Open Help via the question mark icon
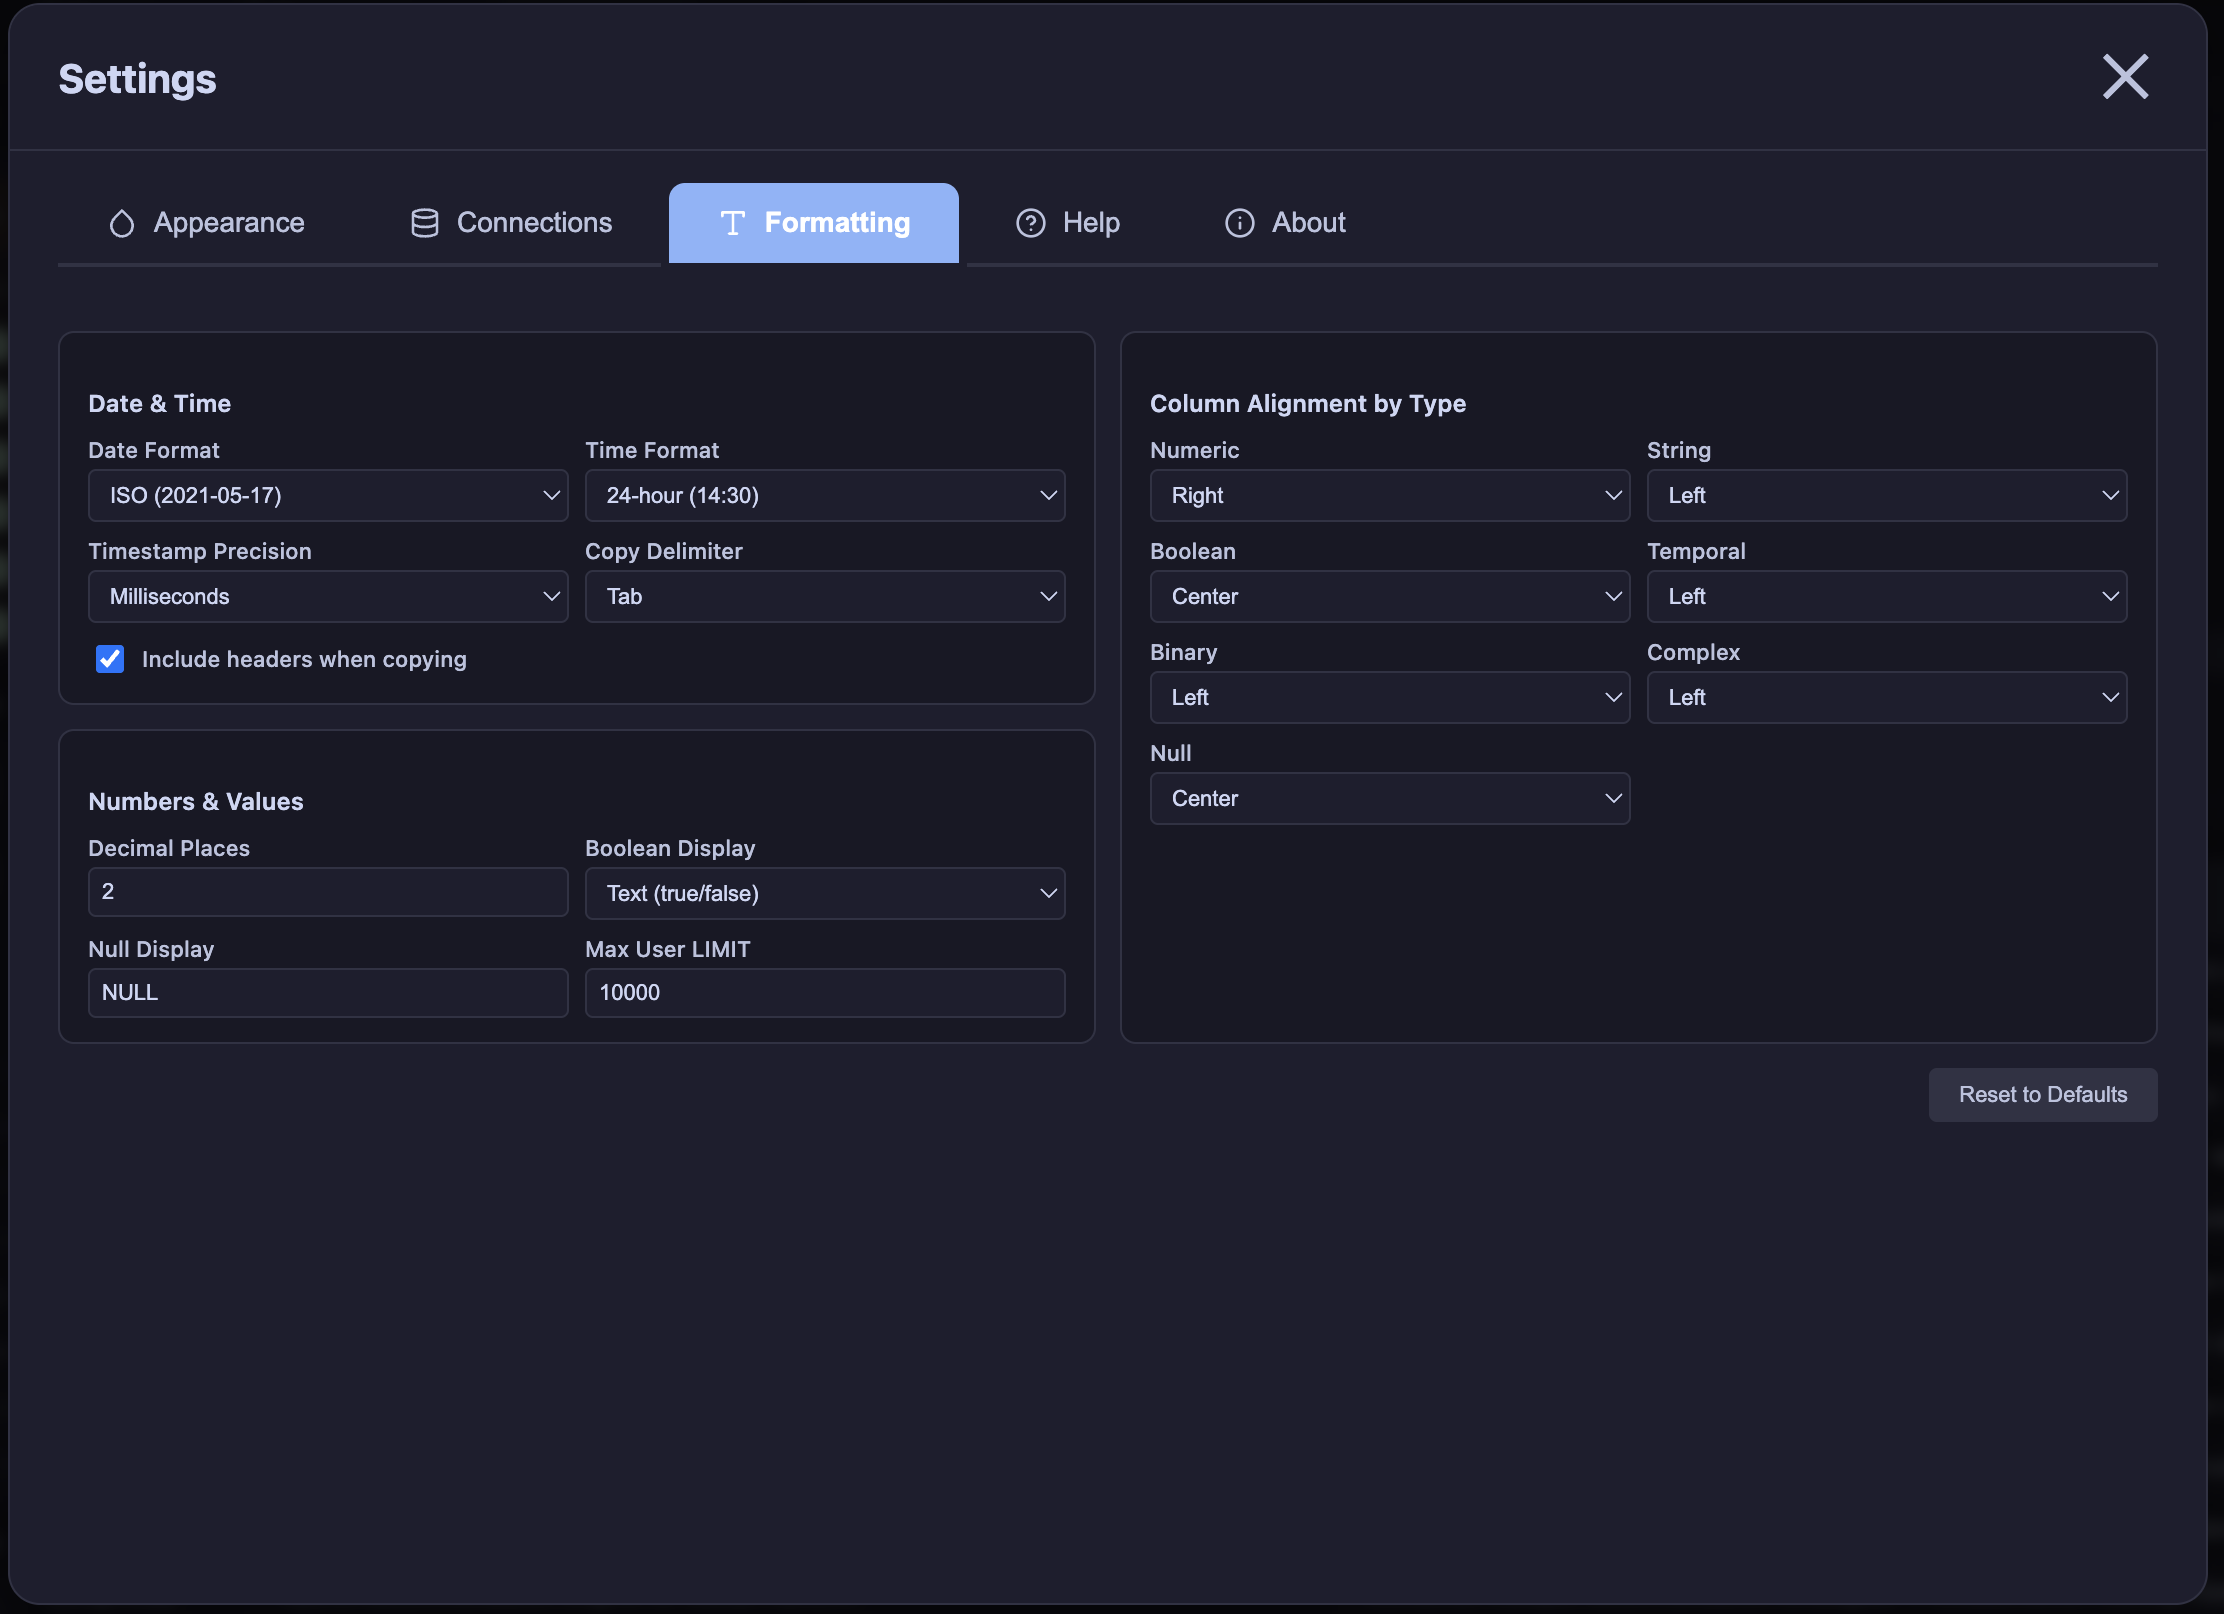The height and width of the screenshot is (1614, 2224). (1030, 222)
